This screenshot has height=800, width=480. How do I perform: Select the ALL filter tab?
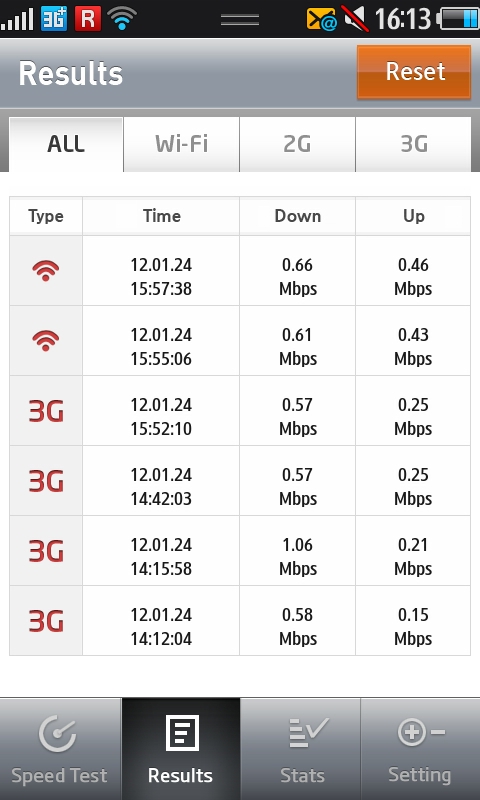(x=66, y=144)
